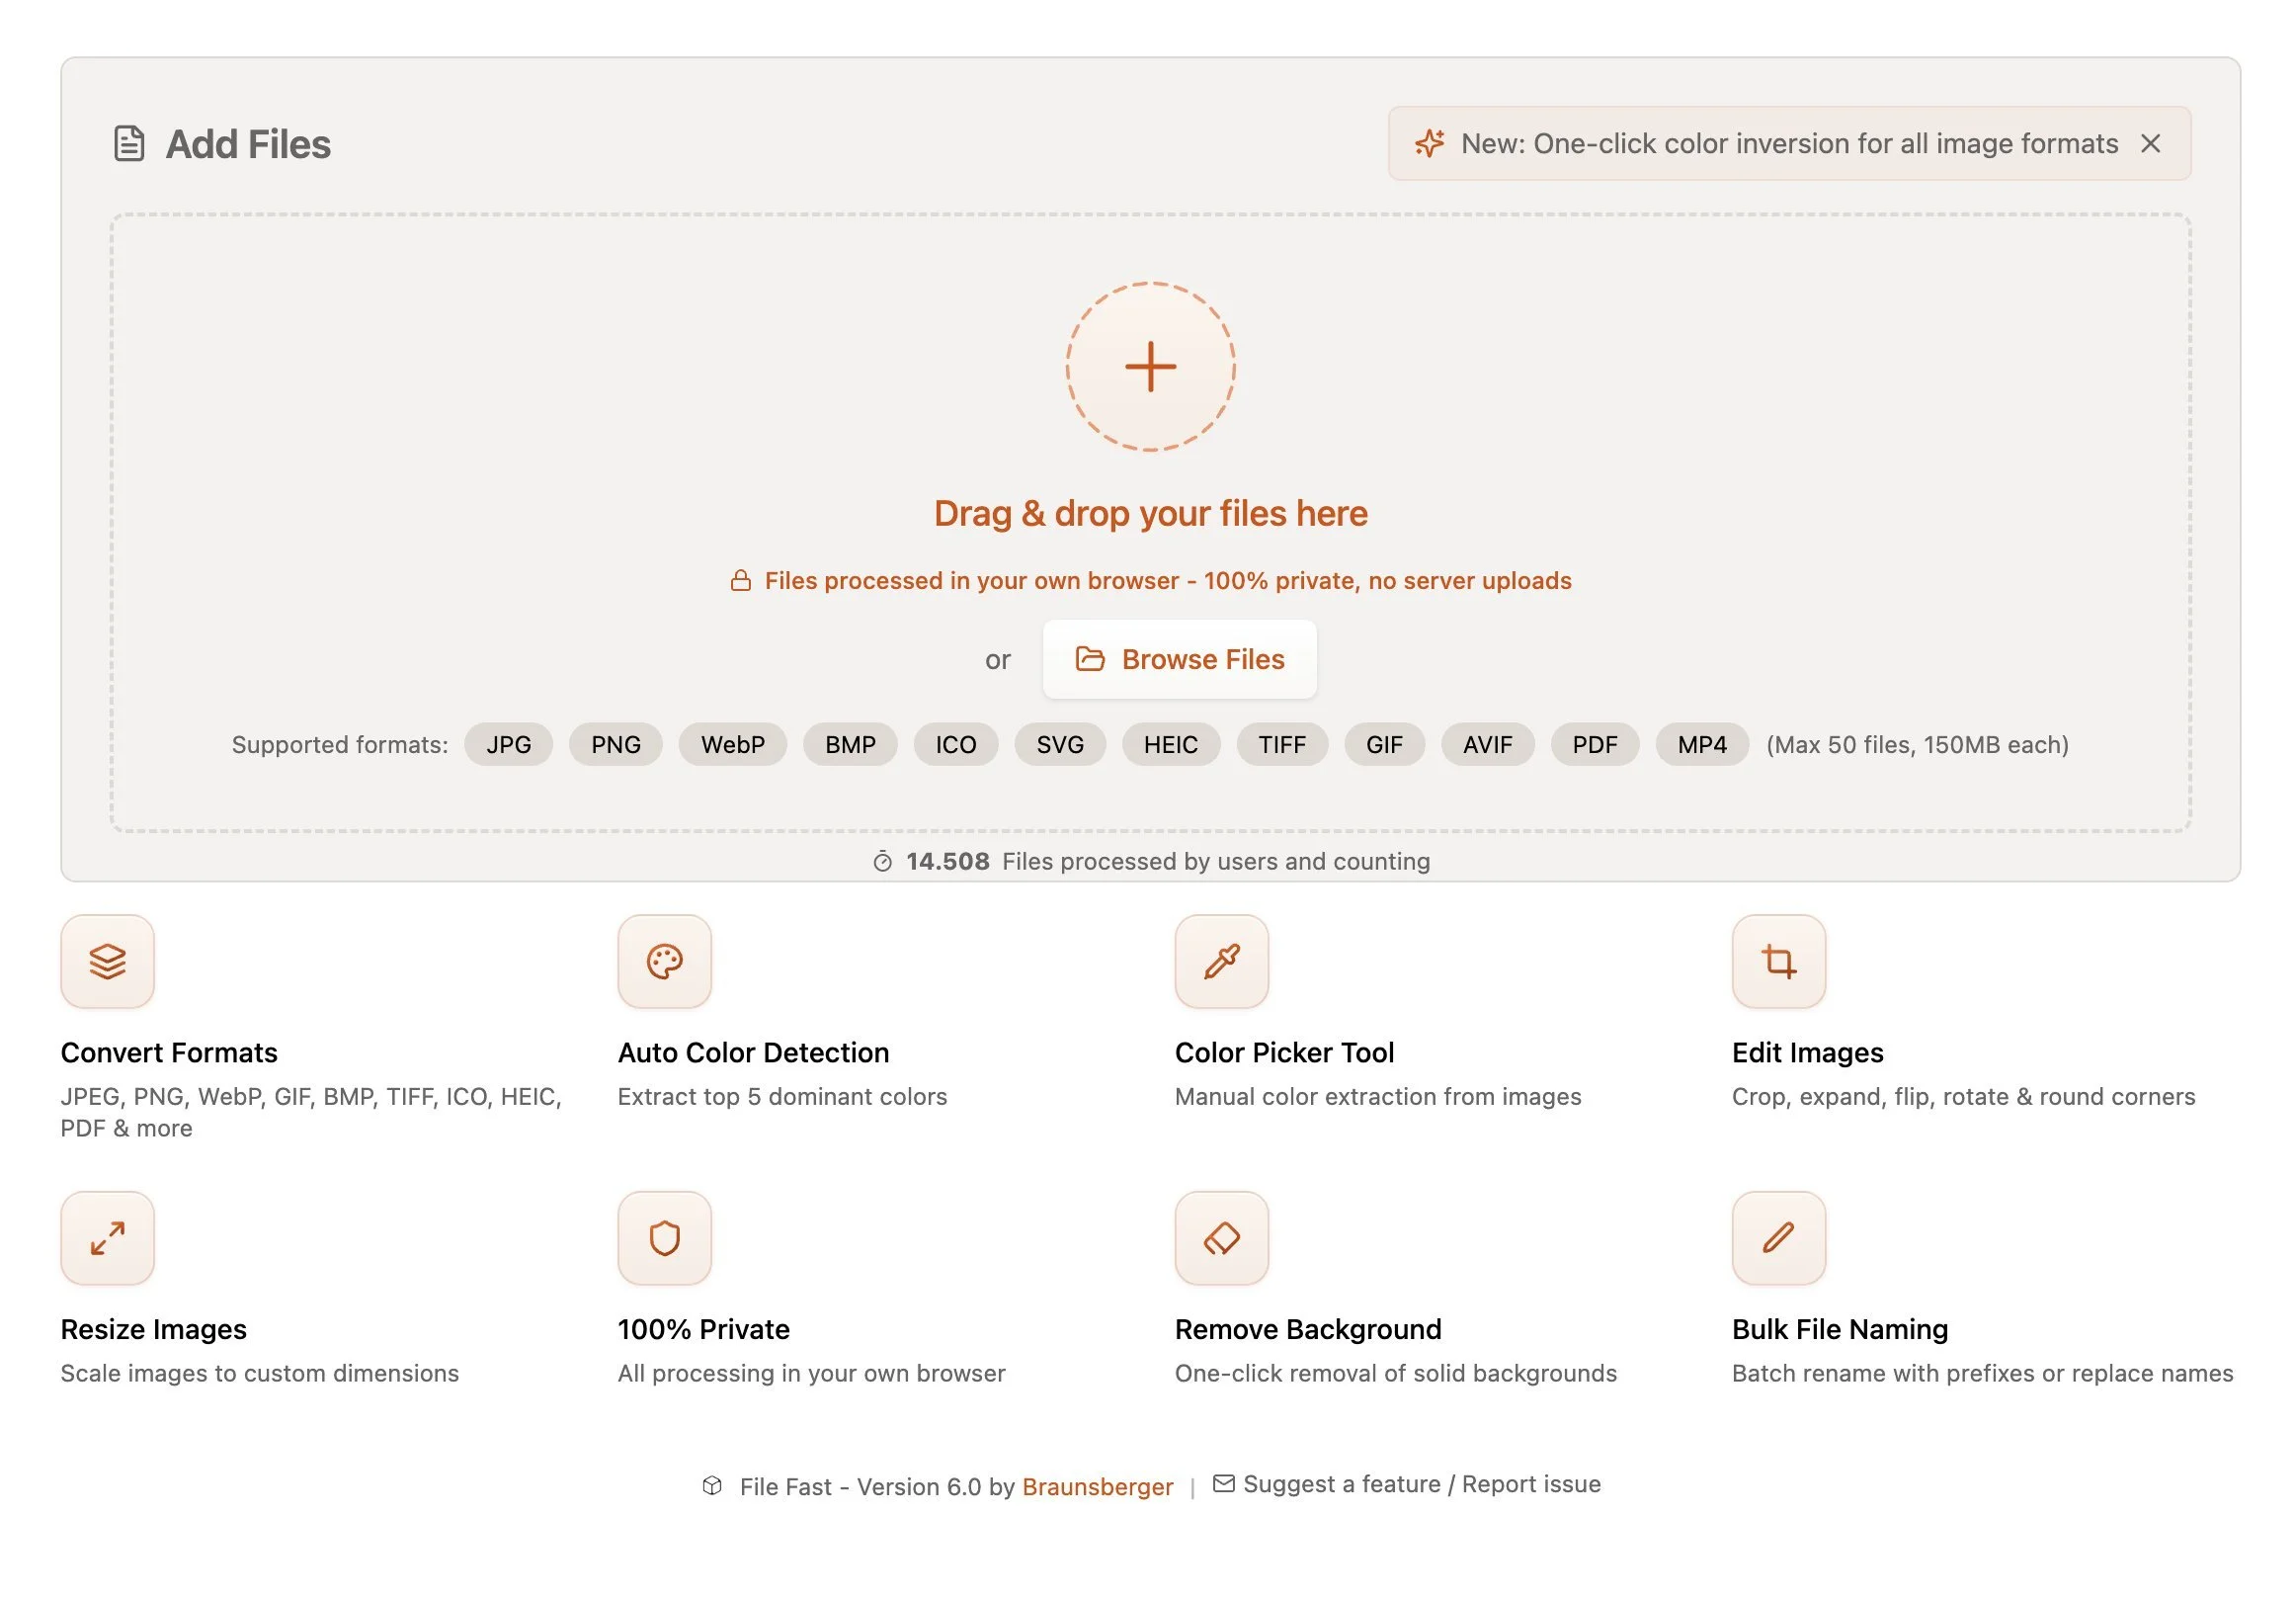
Task: Click the HEIC format badge
Action: [1170, 745]
